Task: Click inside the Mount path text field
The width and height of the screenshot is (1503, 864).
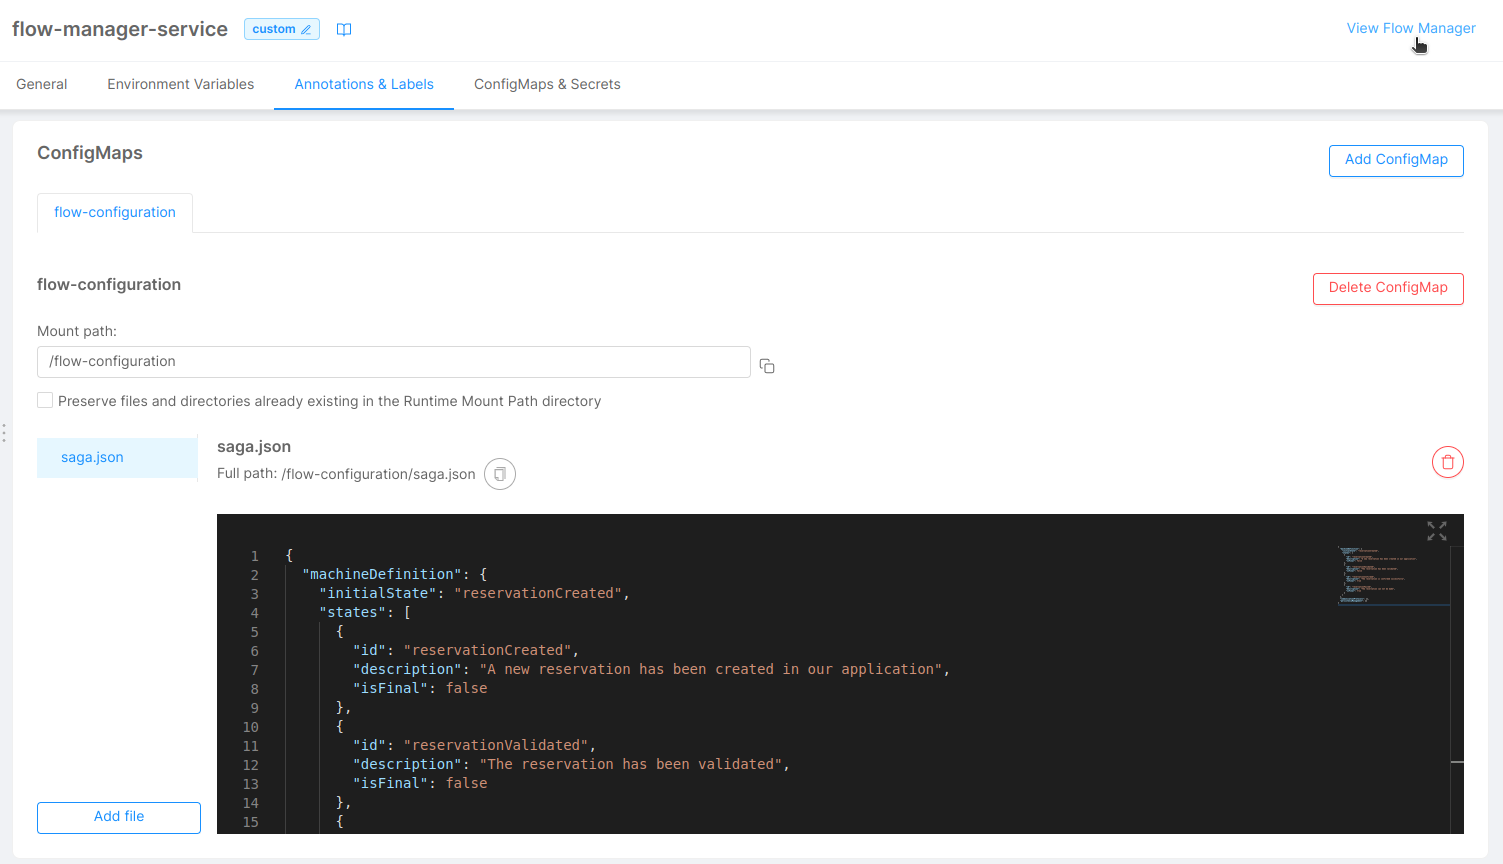Action: pos(393,361)
